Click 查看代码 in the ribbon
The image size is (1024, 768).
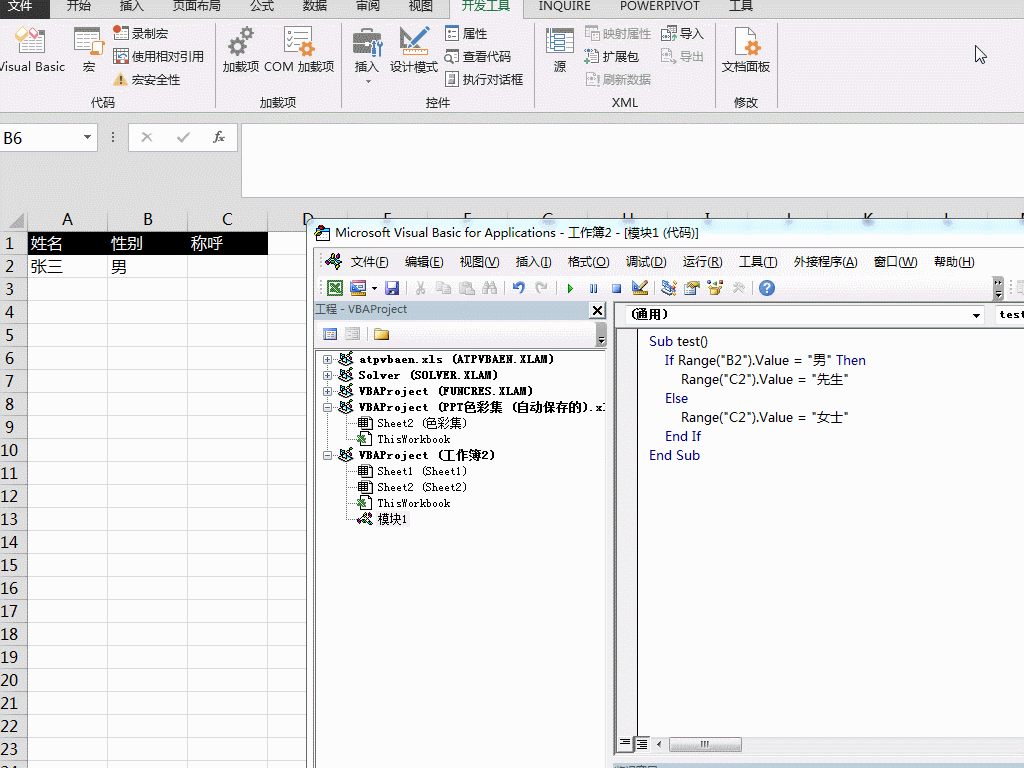477,57
